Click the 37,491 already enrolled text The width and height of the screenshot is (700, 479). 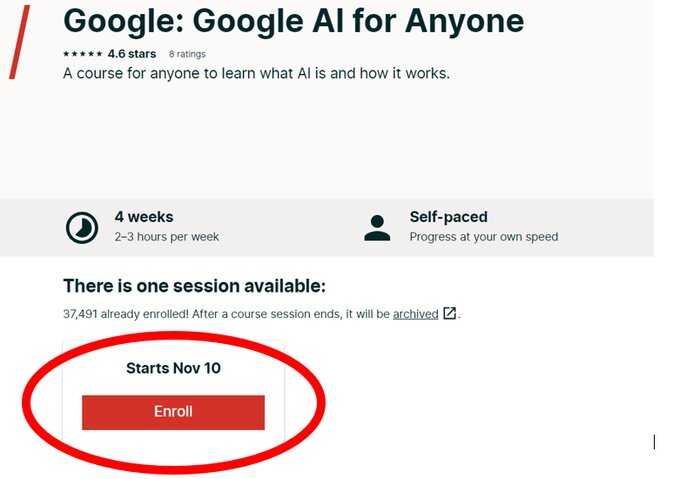tap(126, 314)
